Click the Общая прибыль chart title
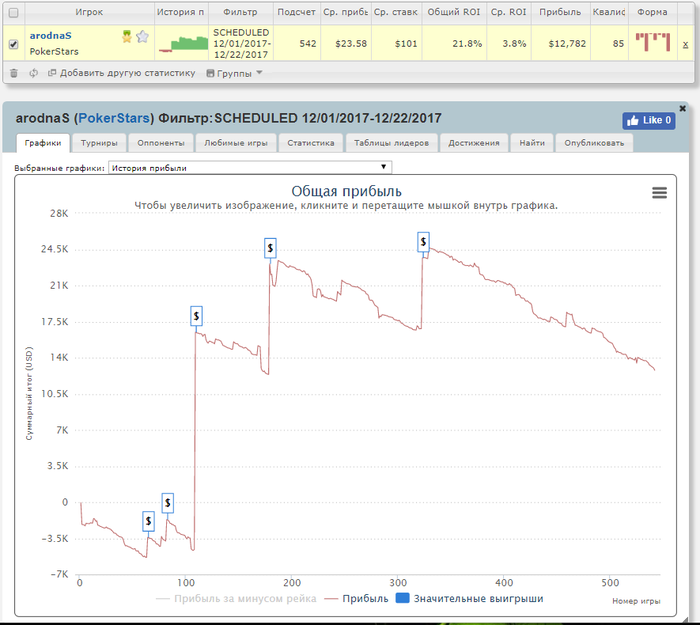Viewport: 700px width, 625px height. pos(346,192)
